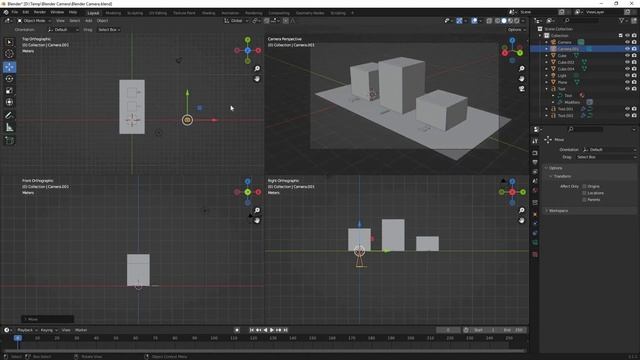
Task: Select the Add Cube tool in toolbar
Action: [9, 141]
